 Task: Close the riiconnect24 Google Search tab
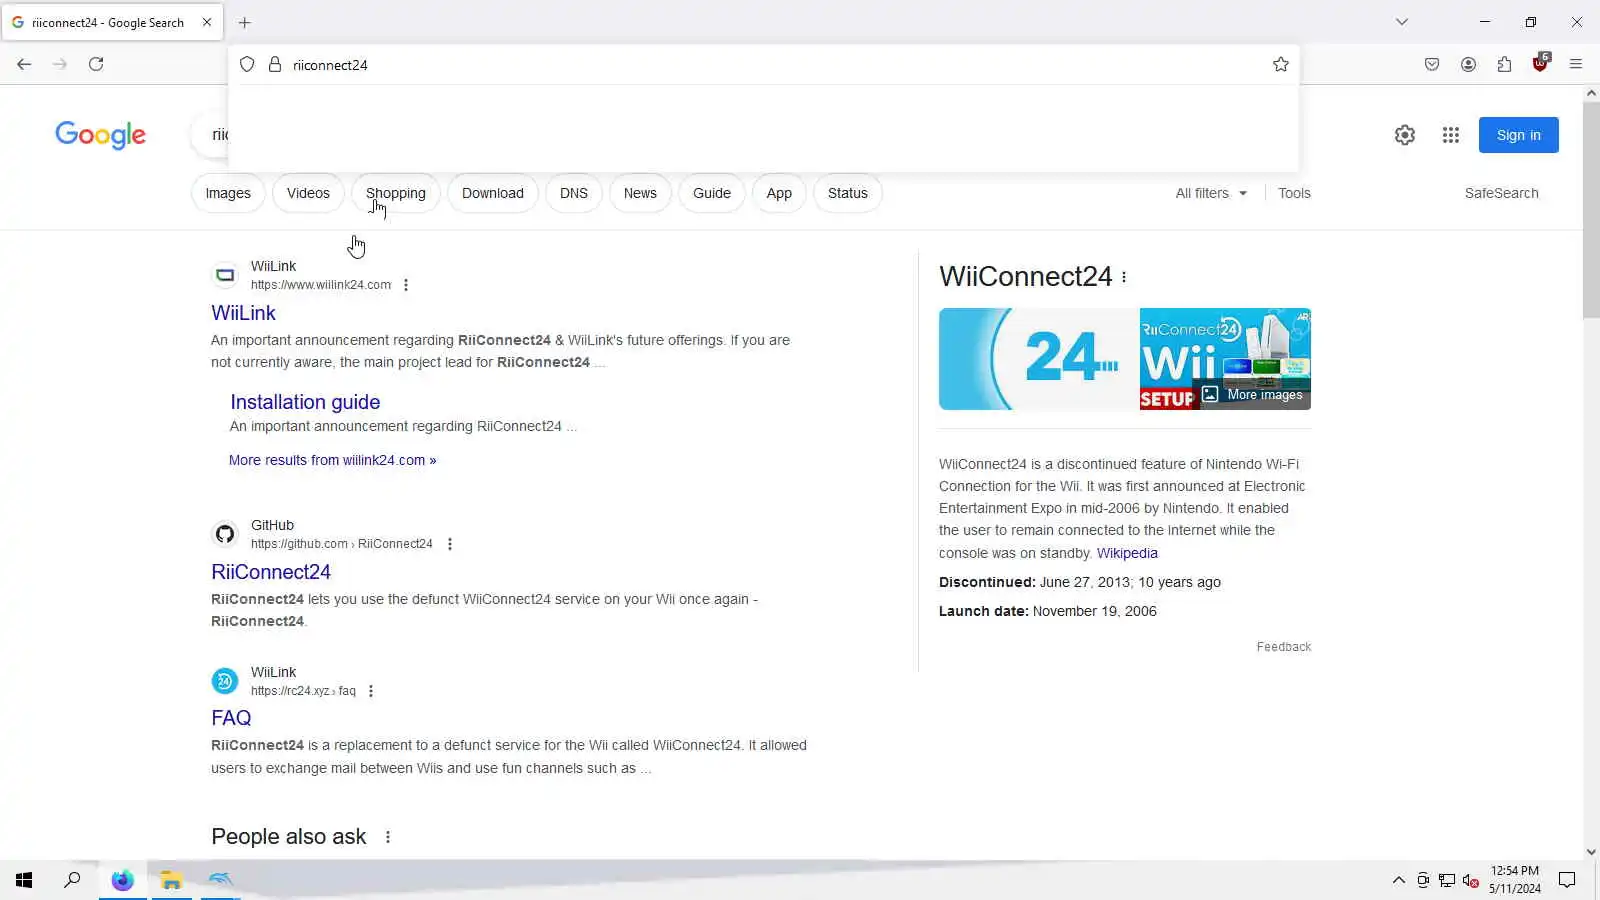pyautogui.click(x=207, y=22)
